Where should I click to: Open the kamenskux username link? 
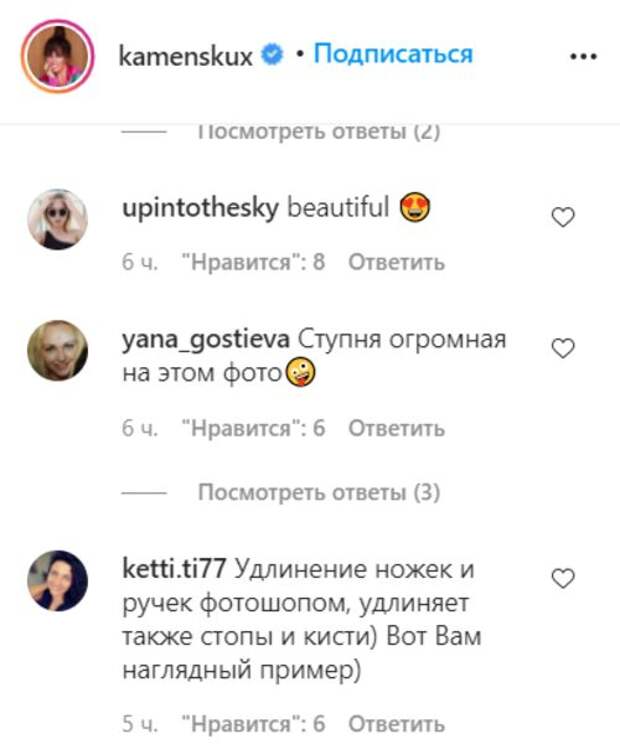click(185, 56)
